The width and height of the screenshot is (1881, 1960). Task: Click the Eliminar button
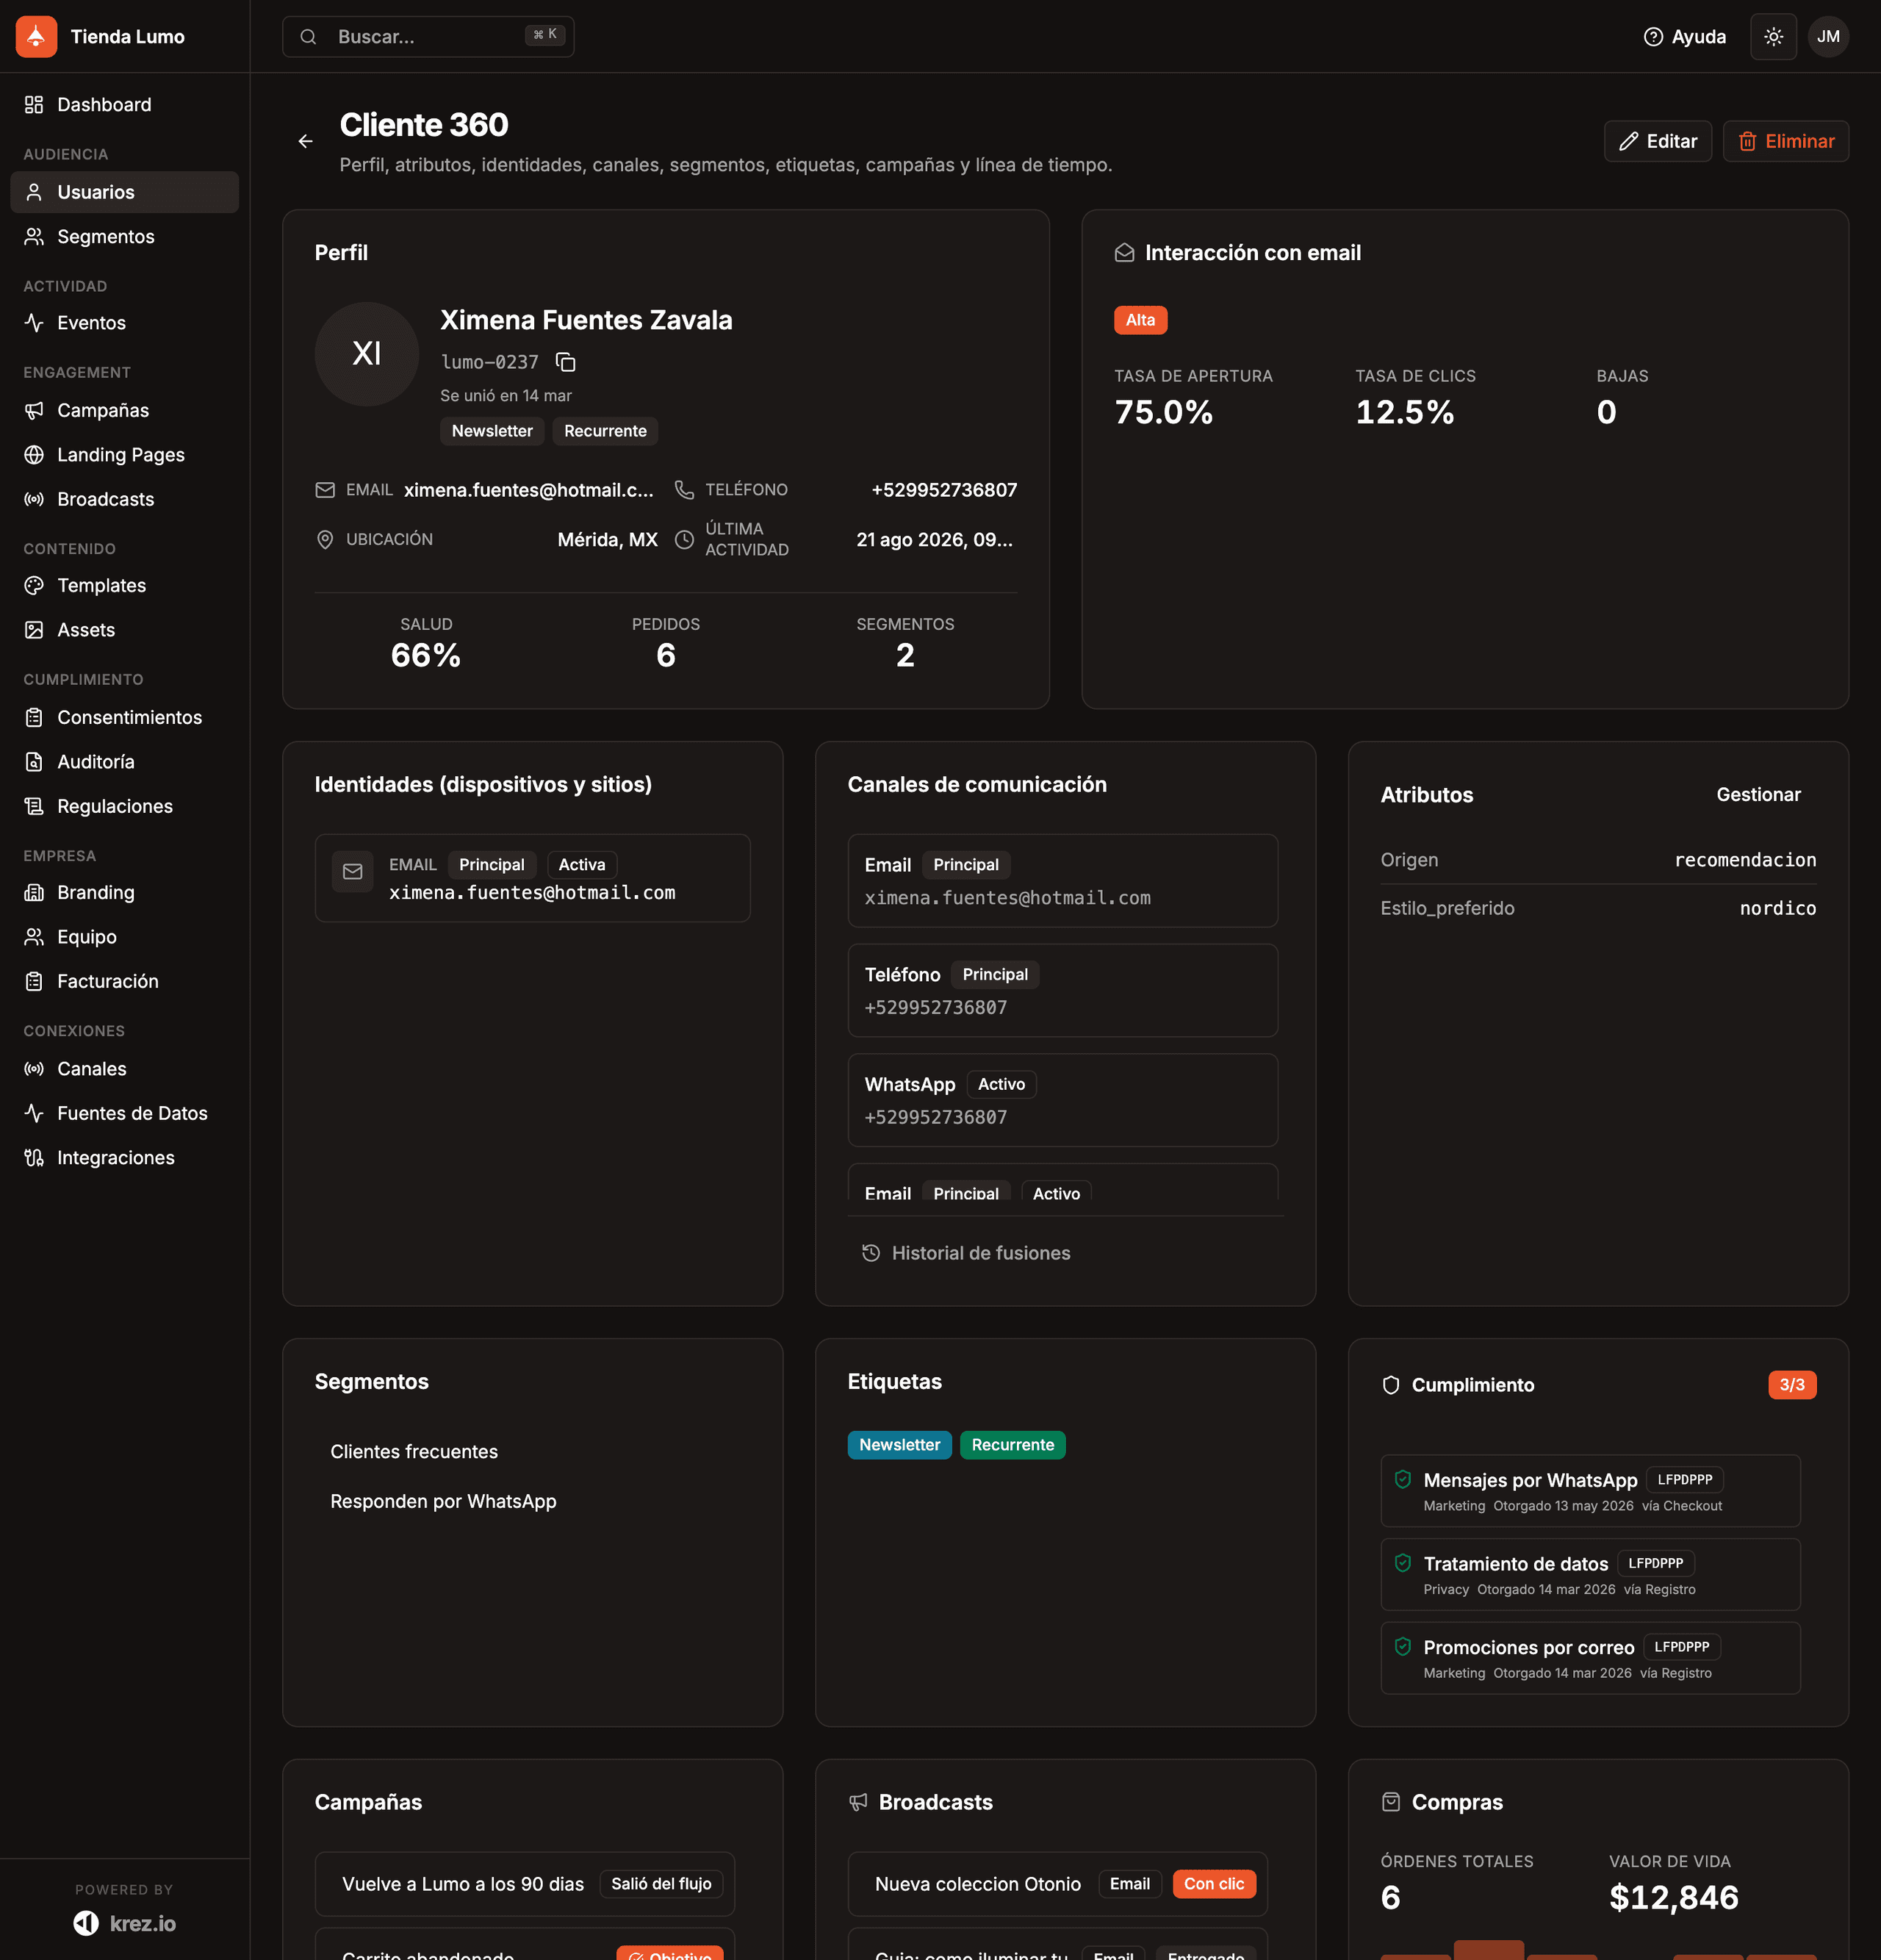[1785, 141]
